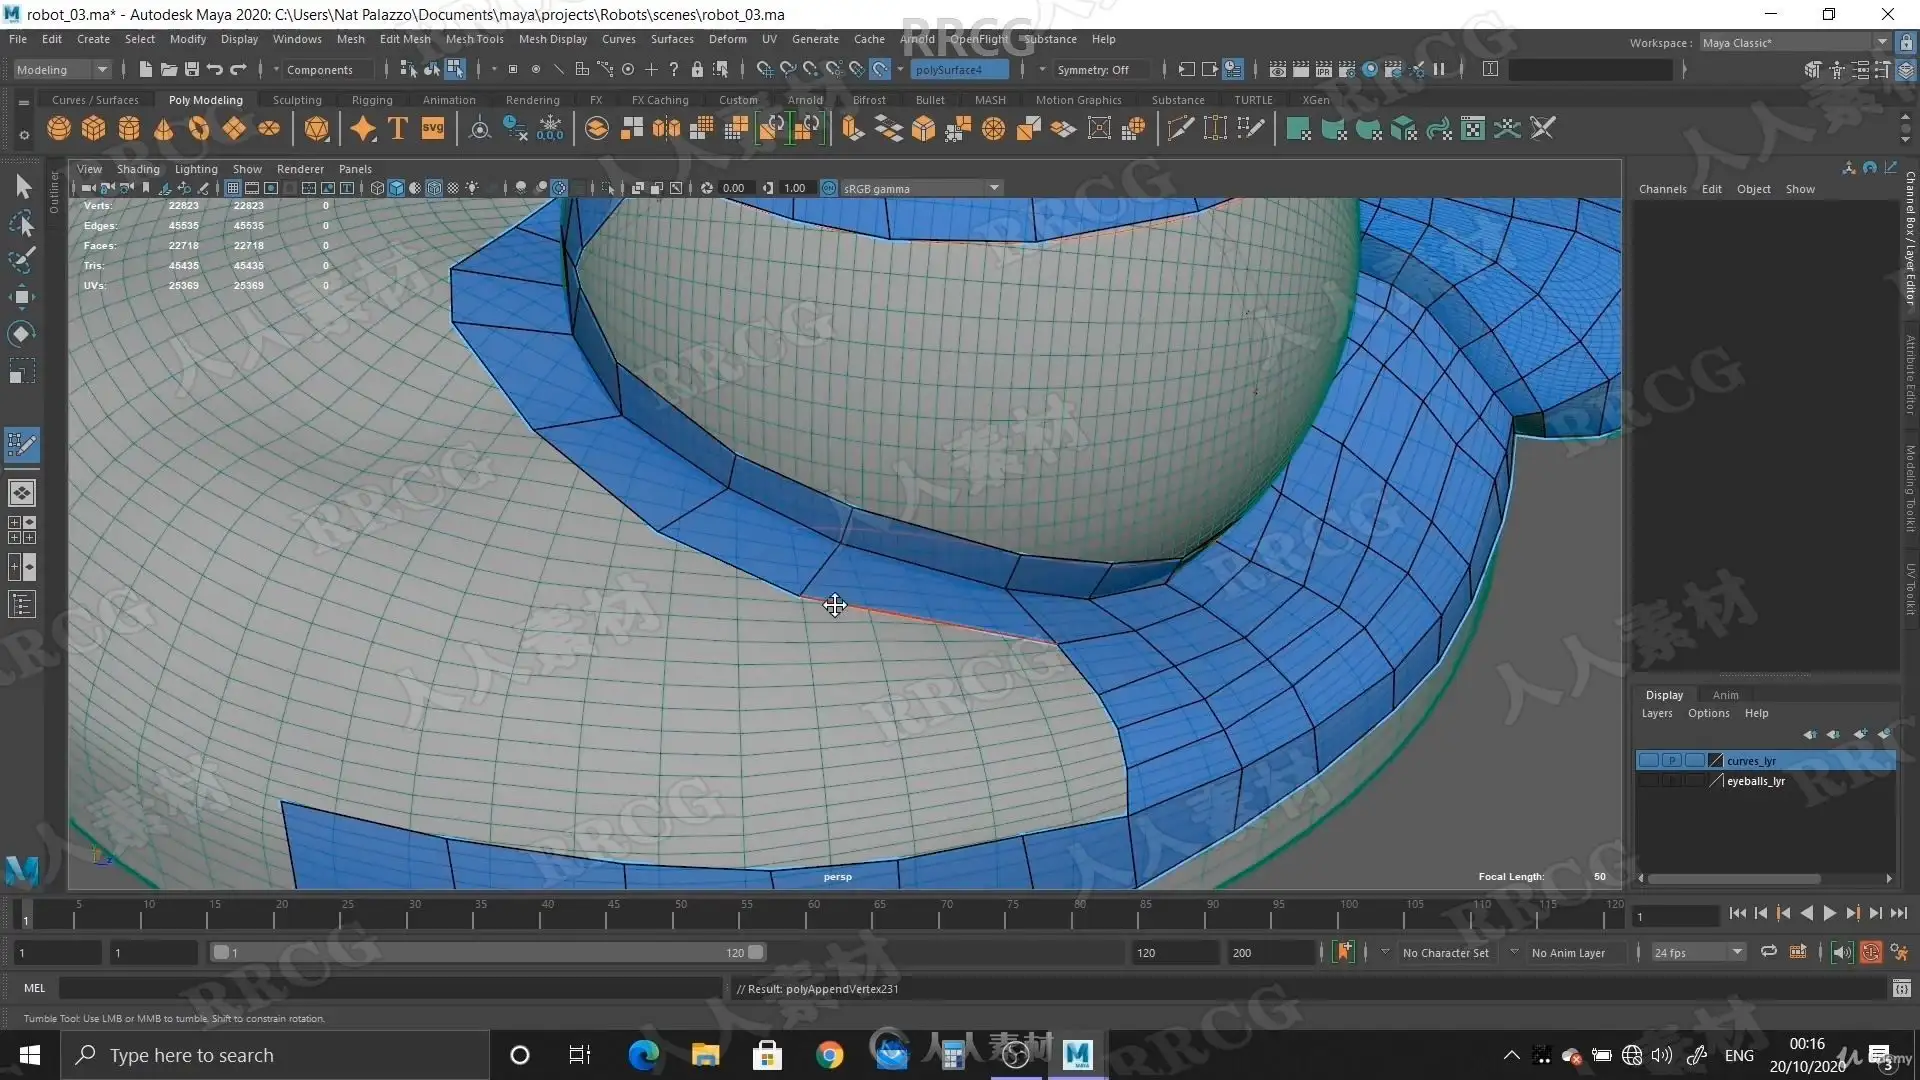Activate the Rotate tool in toolbox
Viewport: 1920px width, 1080px height.
tap(21, 334)
